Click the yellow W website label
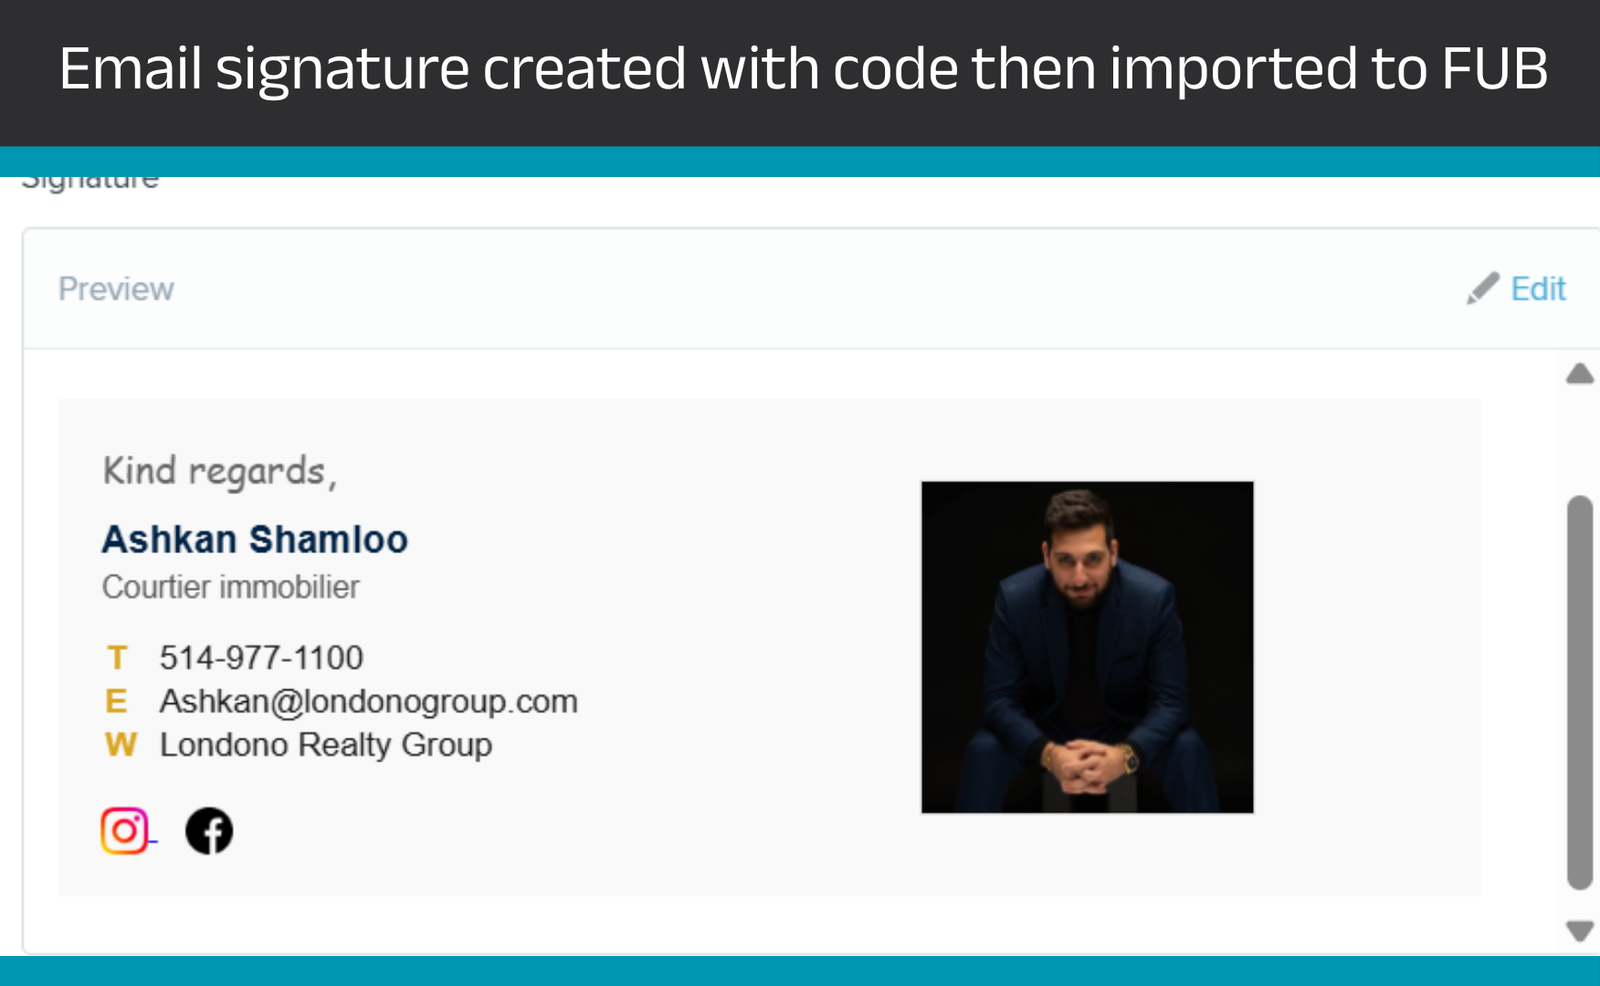 click(120, 744)
